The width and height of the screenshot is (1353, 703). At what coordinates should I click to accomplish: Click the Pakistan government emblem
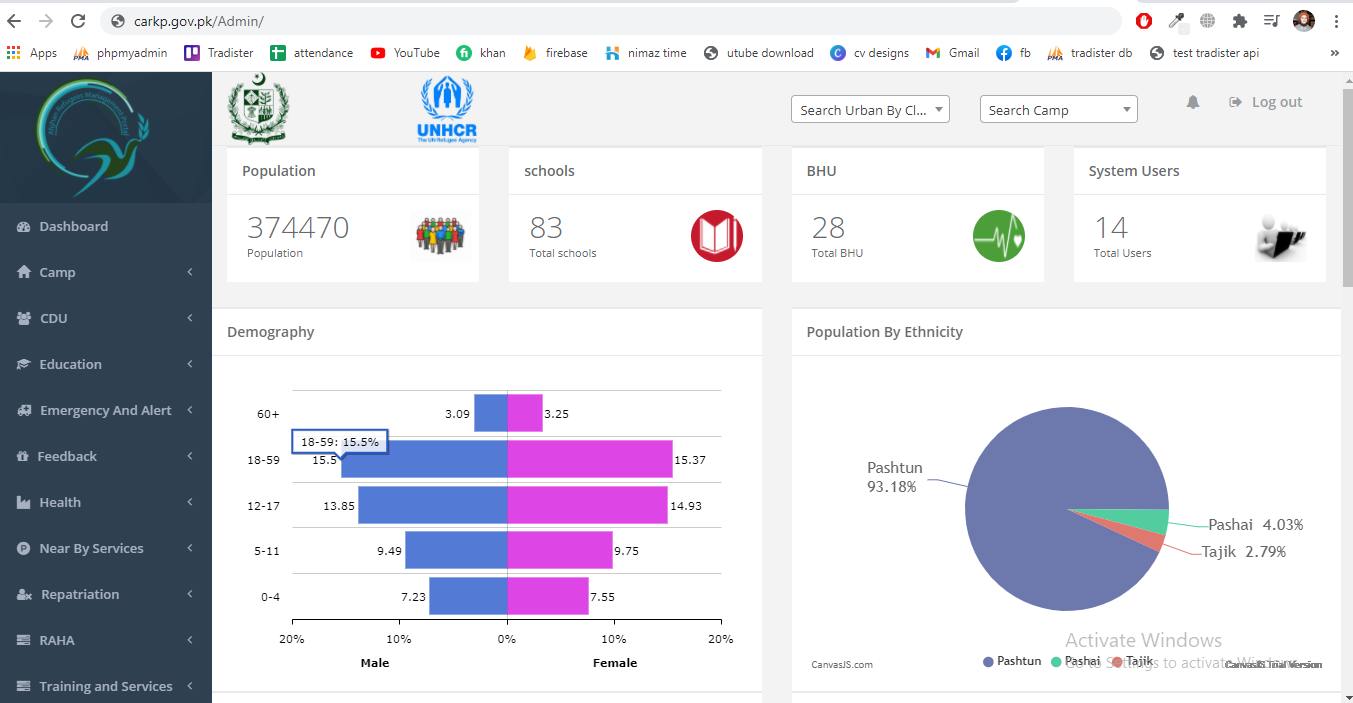[259, 108]
